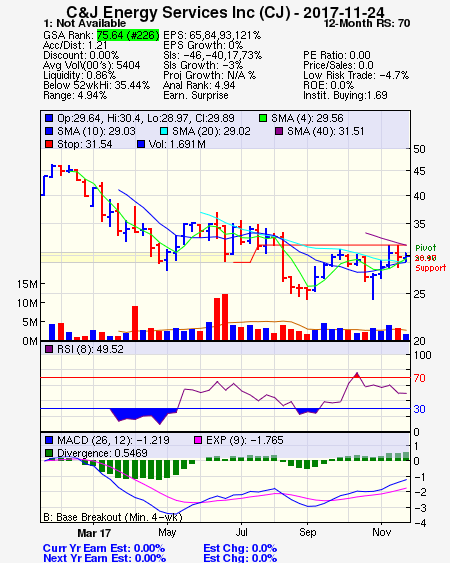Click the 'Range: 4.94%' statistic
Image resolution: width=450 pixels, height=563 pixels.
[75, 96]
